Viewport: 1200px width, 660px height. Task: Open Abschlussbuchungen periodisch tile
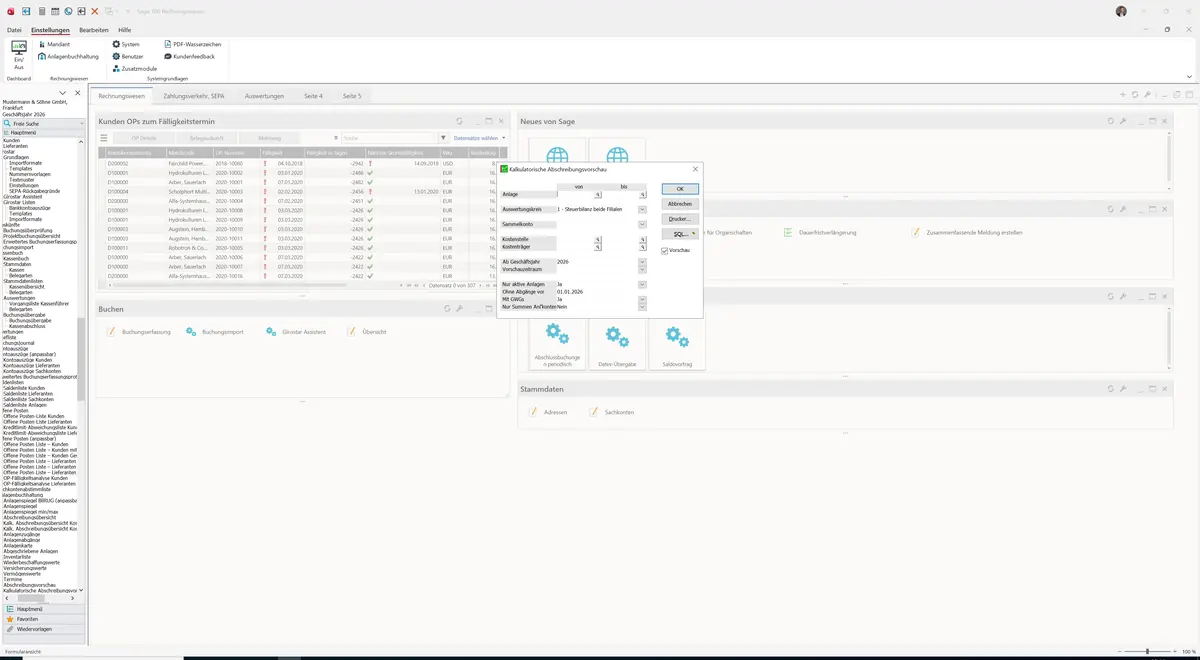(x=557, y=345)
